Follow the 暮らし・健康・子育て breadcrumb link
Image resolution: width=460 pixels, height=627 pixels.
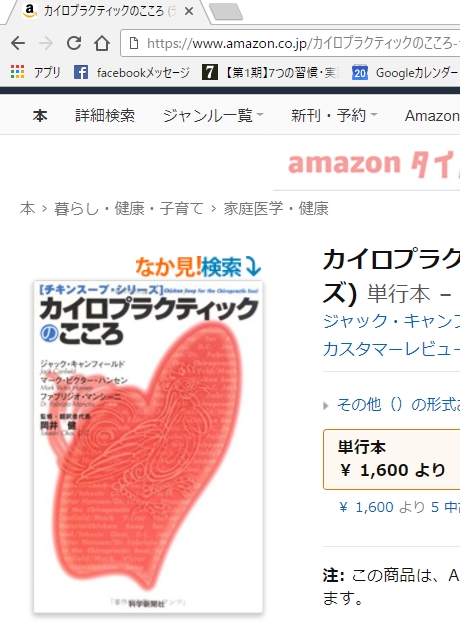pyautogui.click(x=129, y=209)
